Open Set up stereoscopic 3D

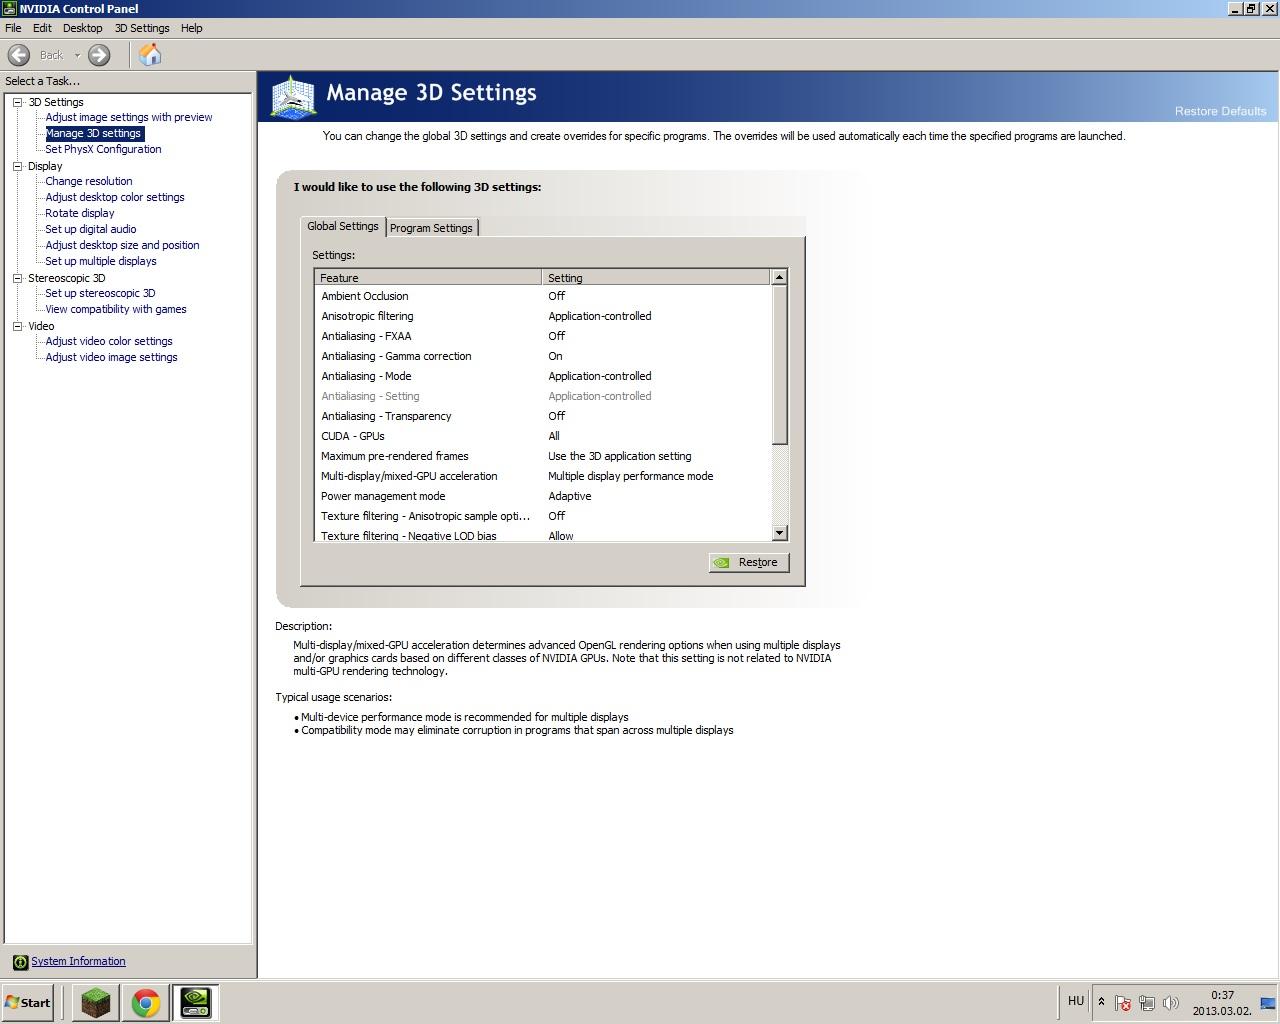[100, 293]
